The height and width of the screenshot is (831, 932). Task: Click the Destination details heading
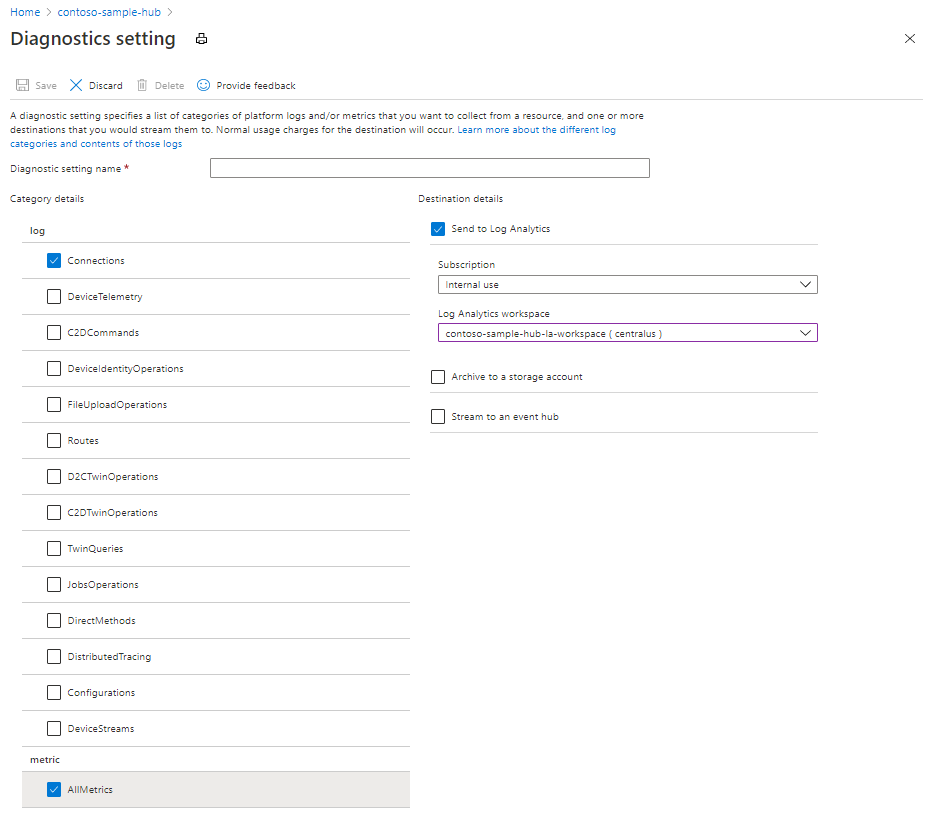(x=461, y=199)
